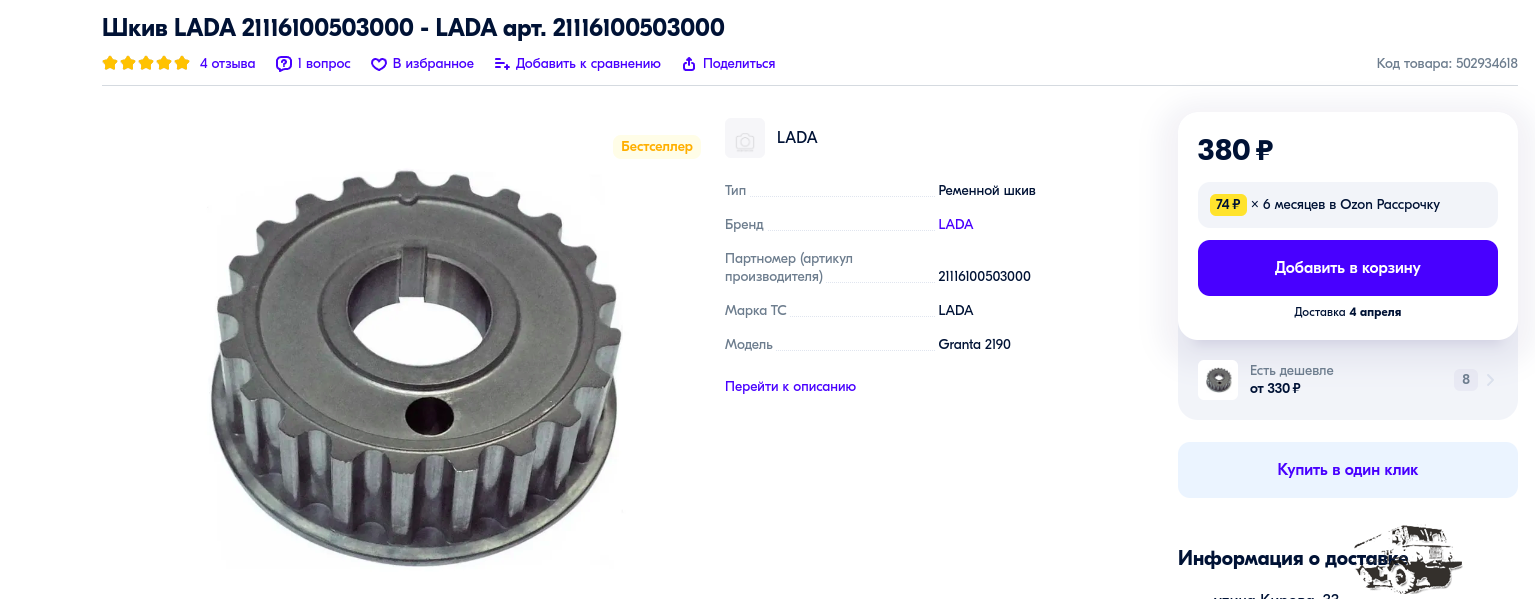Click Перейти к описанию link

click(x=790, y=386)
